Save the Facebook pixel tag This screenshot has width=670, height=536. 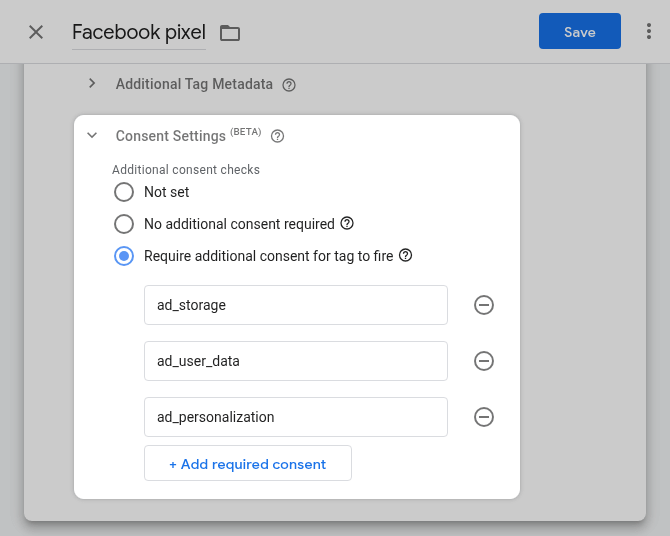(x=579, y=31)
